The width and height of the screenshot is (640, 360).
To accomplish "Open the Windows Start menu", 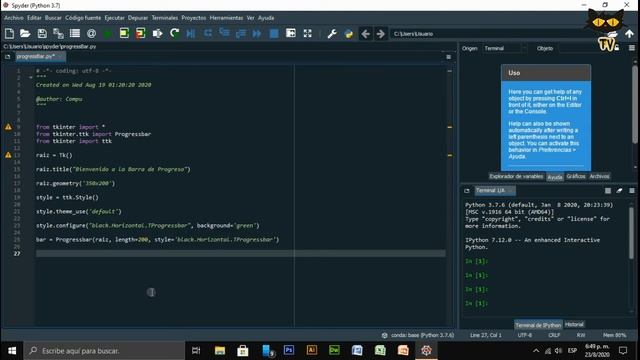I will pos(12,351).
